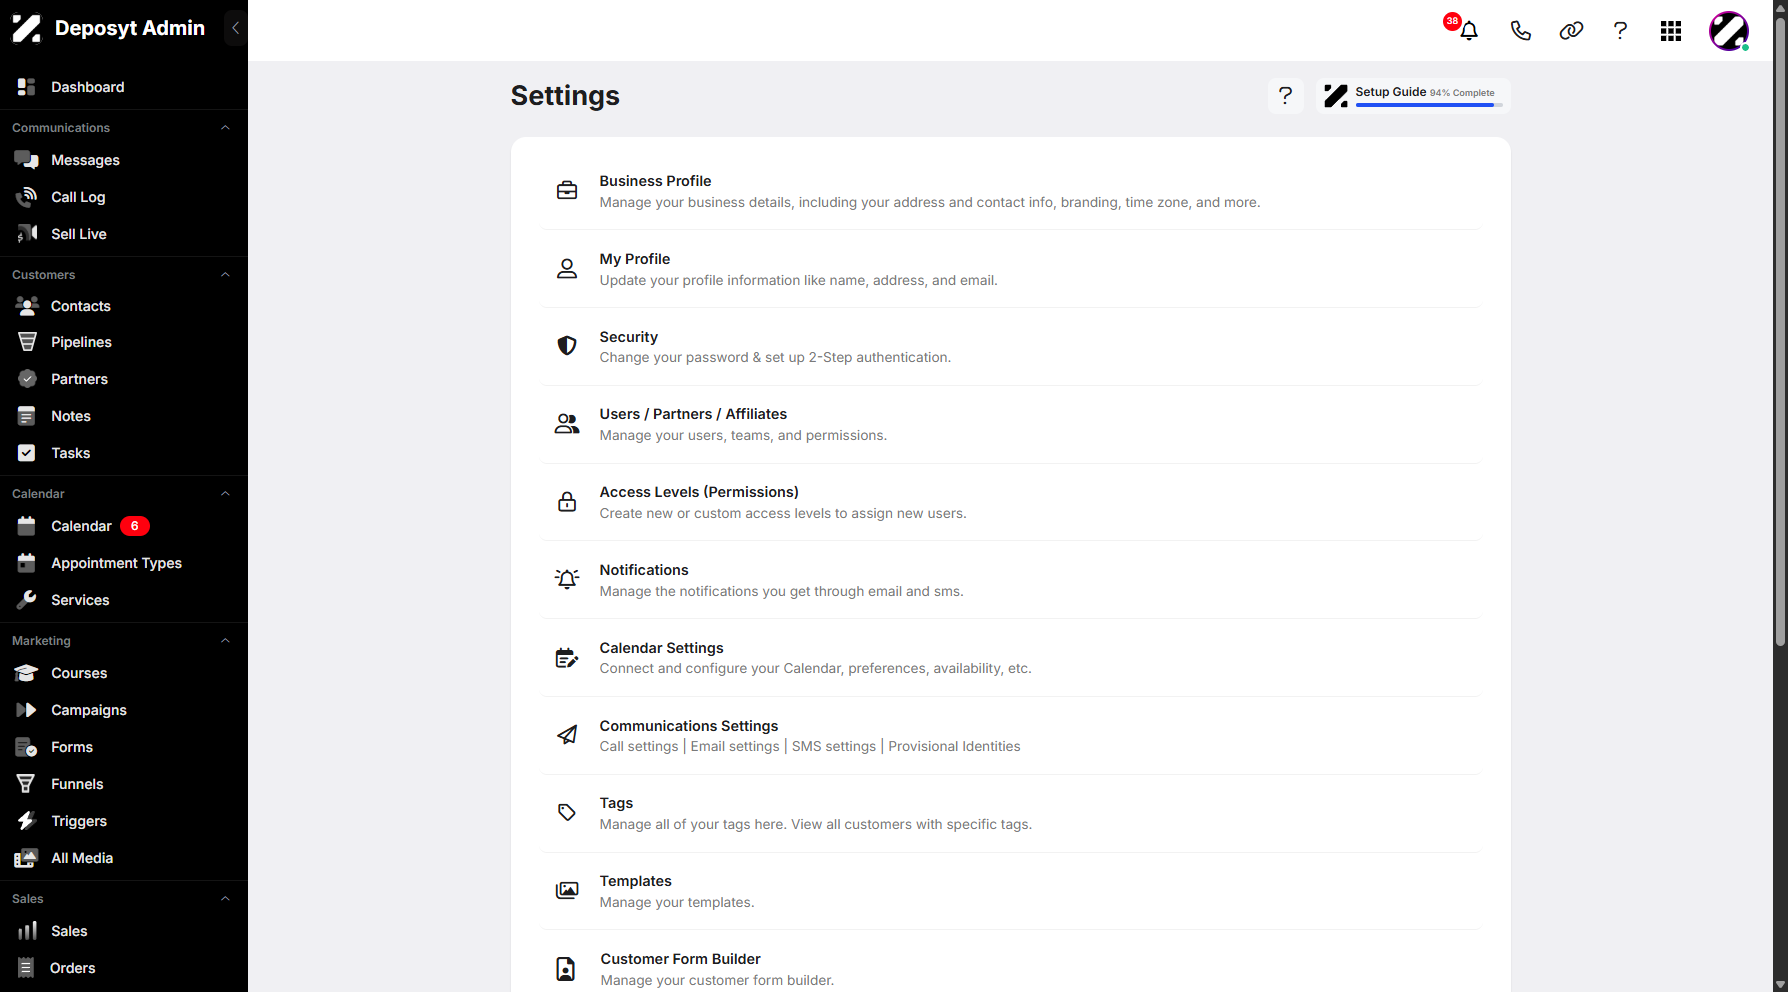This screenshot has width=1788, height=992.
Task: Open the Call settings link
Action: tap(639, 747)
